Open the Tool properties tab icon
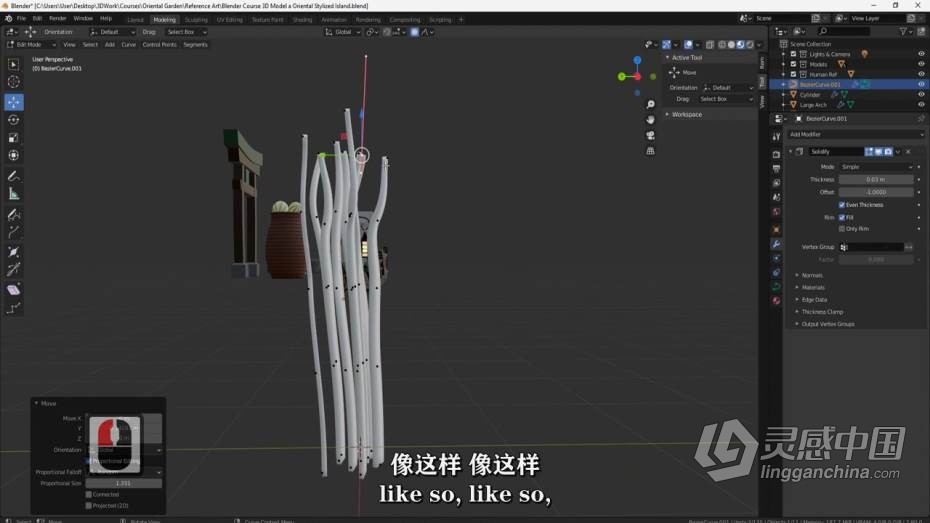This screenshot has width=930, height=523. click(x=776, y=136)
